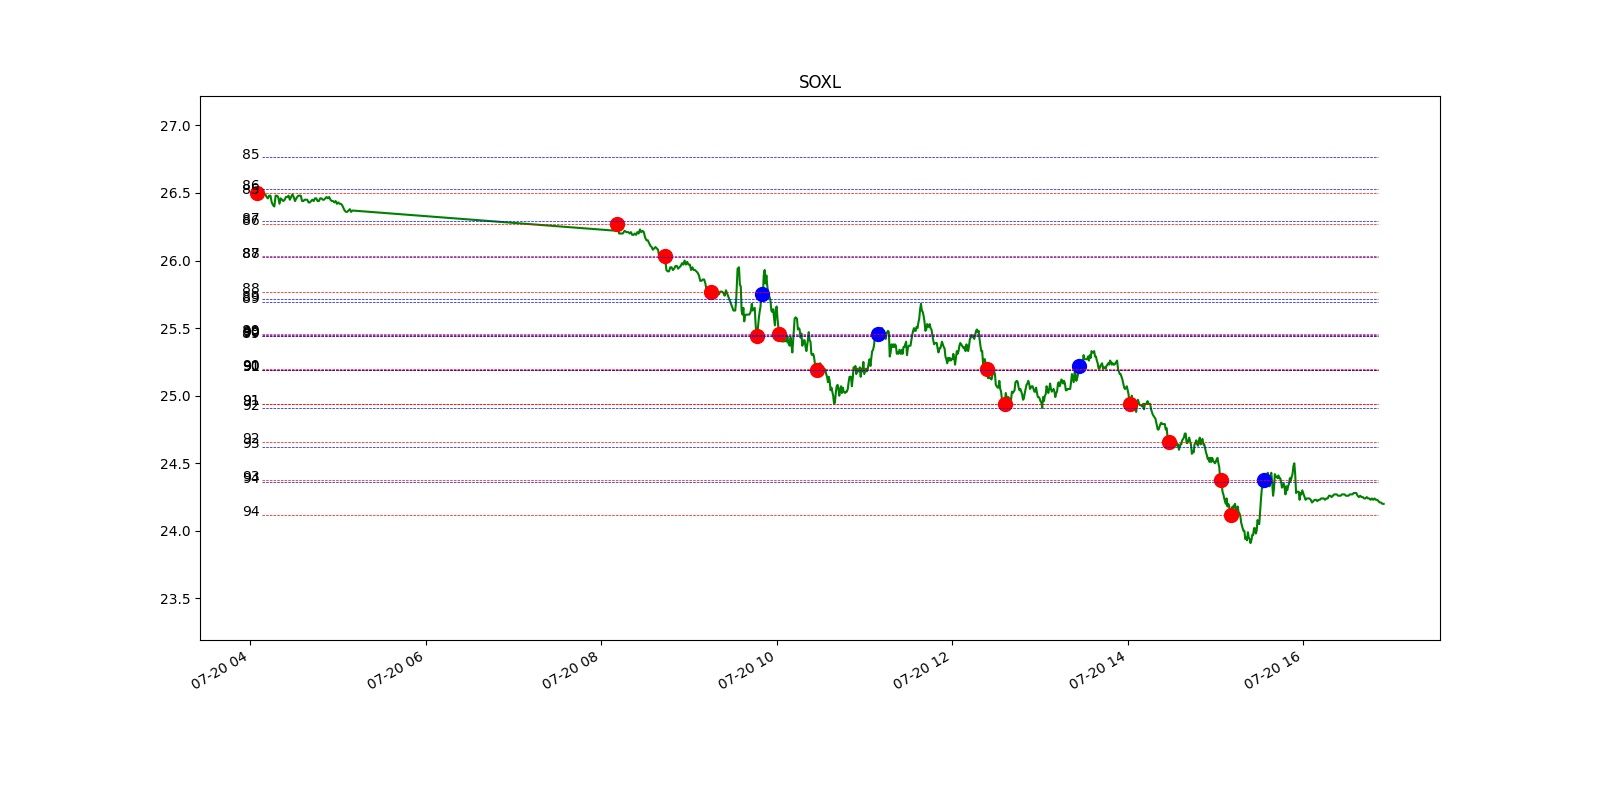This screenshot has width=1600, height=800.
Task: Click the SOXL chart title
Action: (x=819, y=82)
